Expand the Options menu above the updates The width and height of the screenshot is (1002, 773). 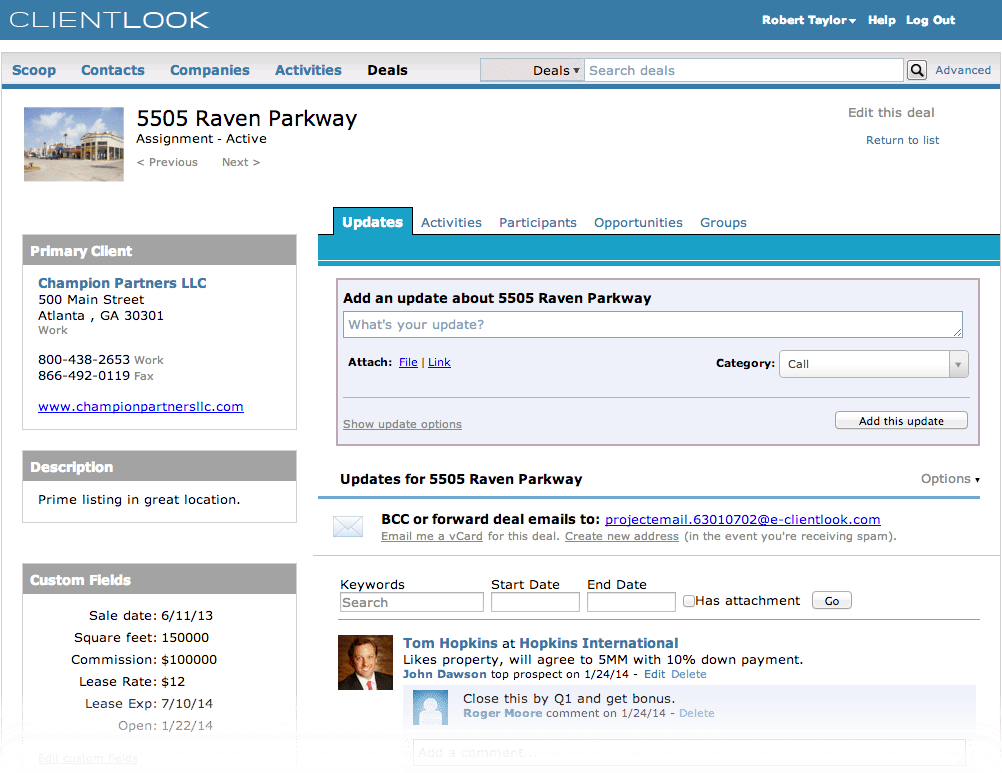click(948, 479)
